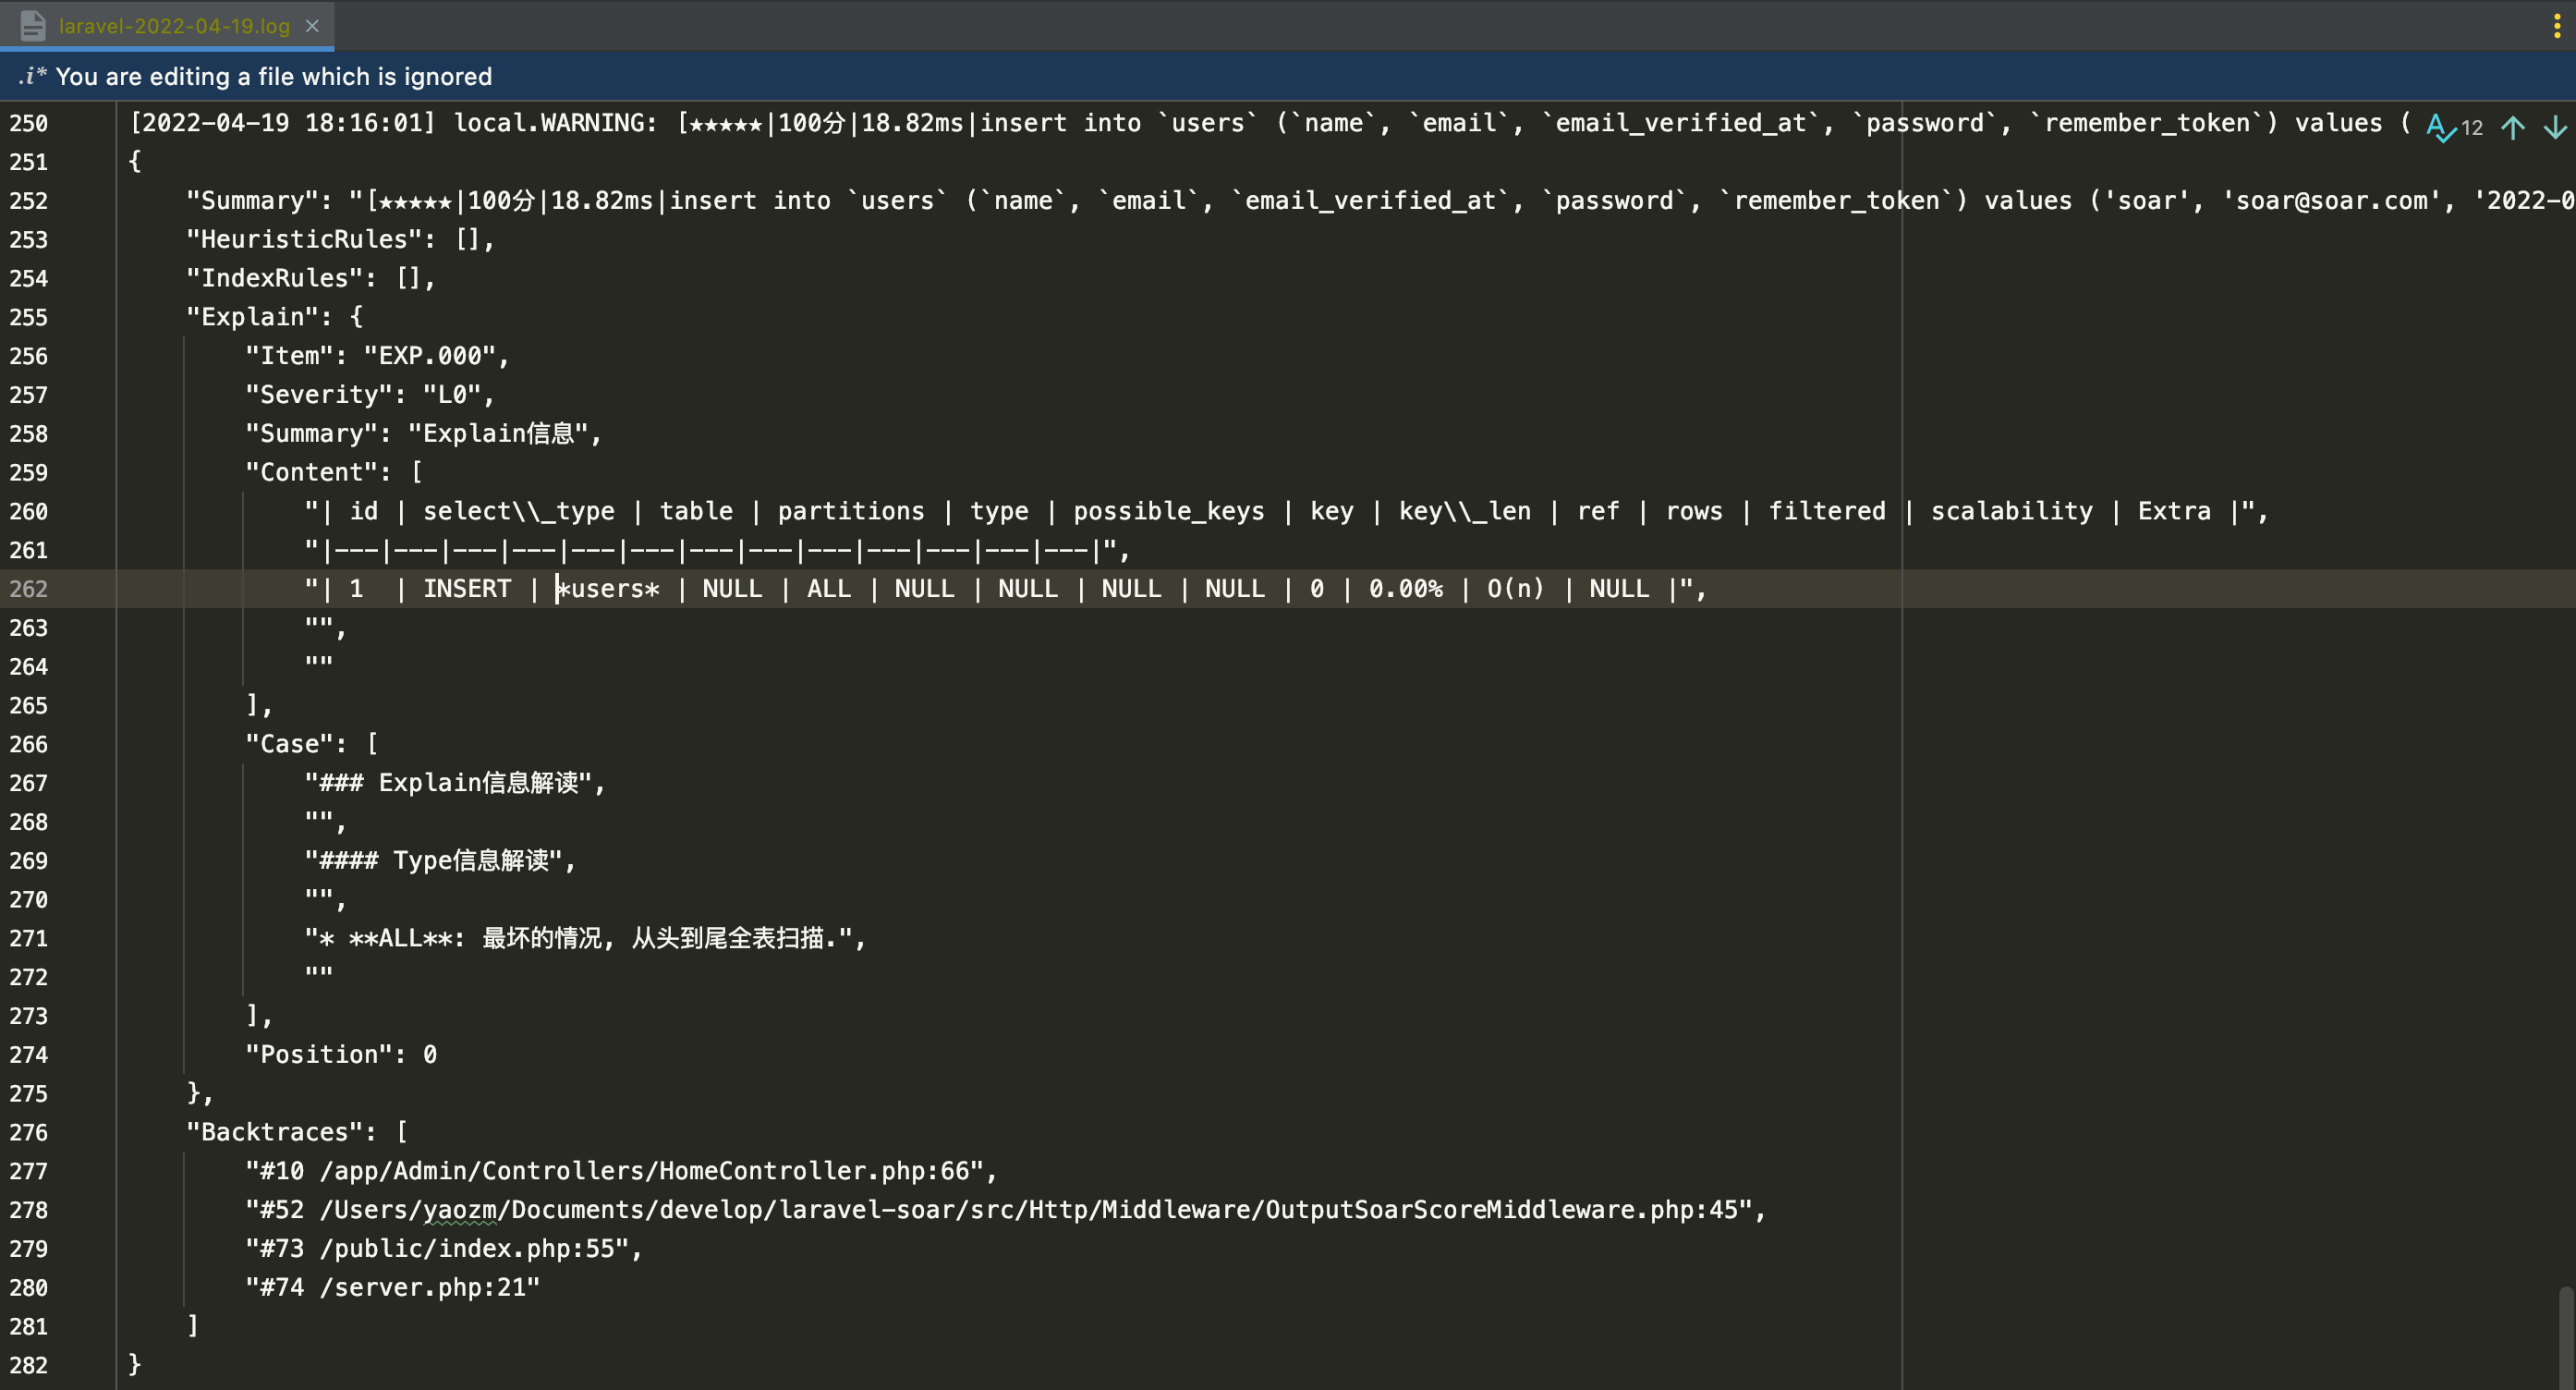Image resolution: width=2576 pixels, height=1390 pixels.
Task: Click the log file icon in the tab
Action: 32,25
